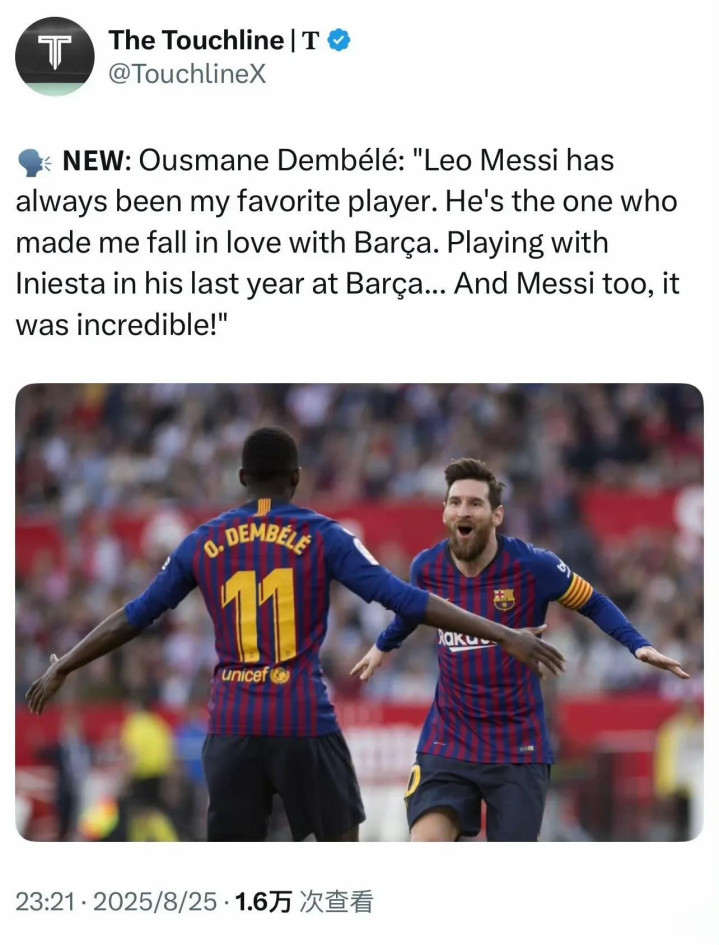Click the blue verified checkmark badge
The image size is (719, 945).
point(339,40)
